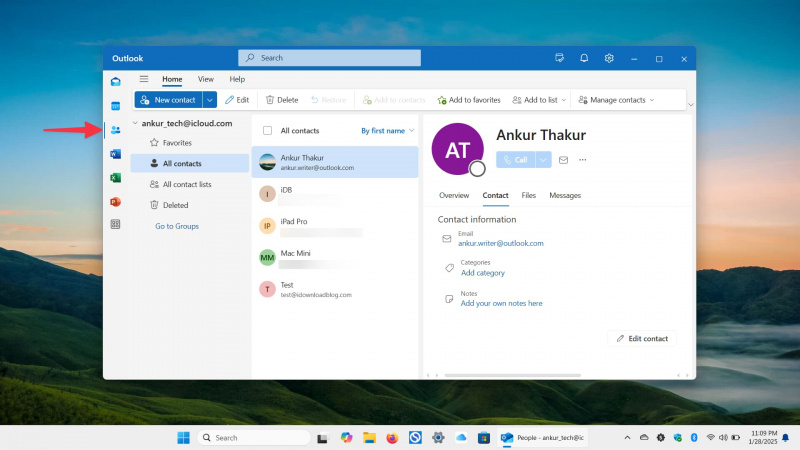Click the Go to Groups link
800x450 pixels.
coord(177,226)
